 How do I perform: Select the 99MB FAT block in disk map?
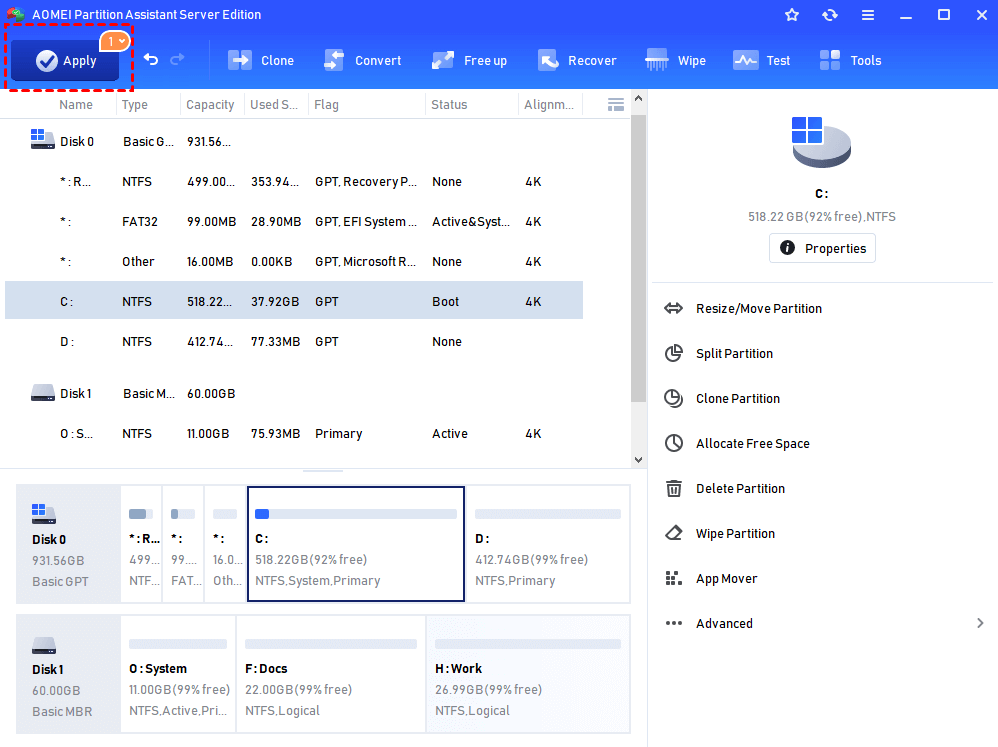(x=183, y=544)
